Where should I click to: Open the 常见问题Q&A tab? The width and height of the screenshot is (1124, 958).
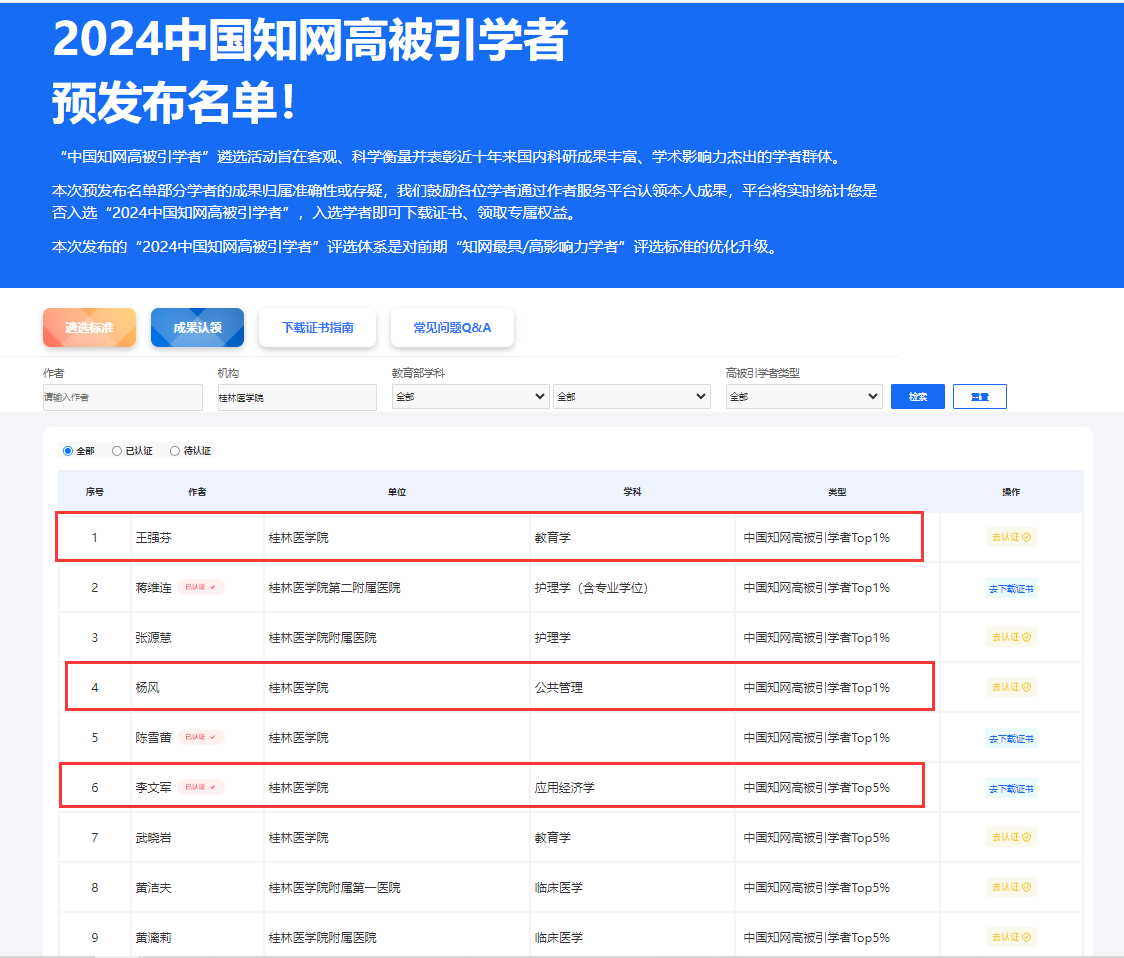tap(452, 328)
